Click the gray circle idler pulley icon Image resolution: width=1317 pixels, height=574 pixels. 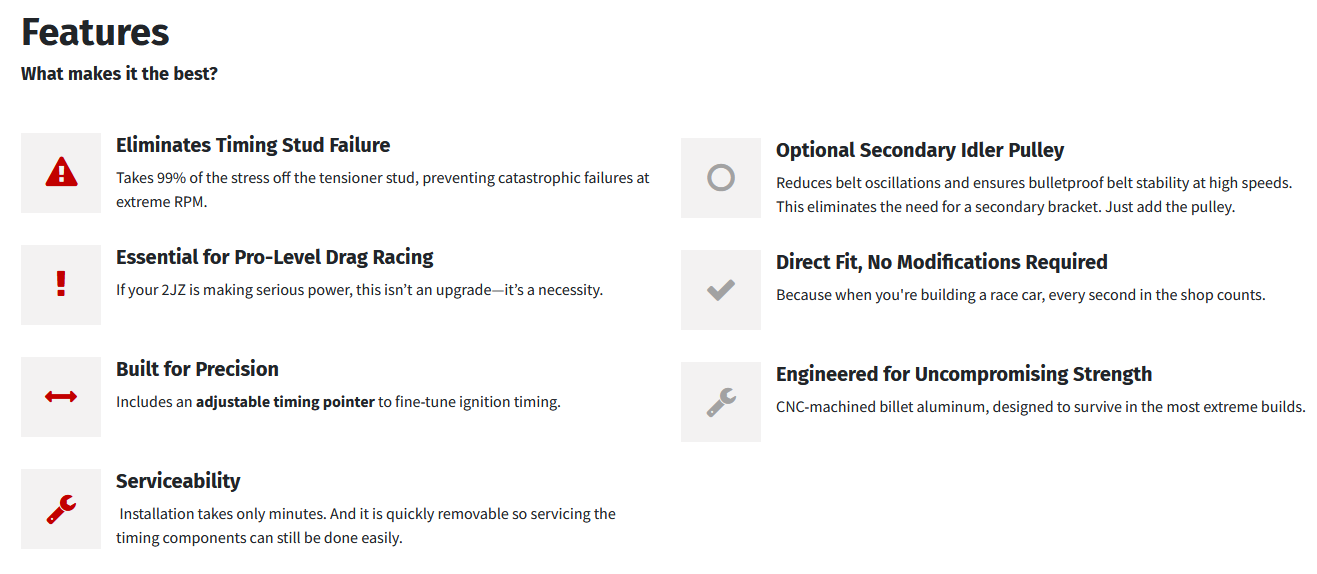(721, 178)
